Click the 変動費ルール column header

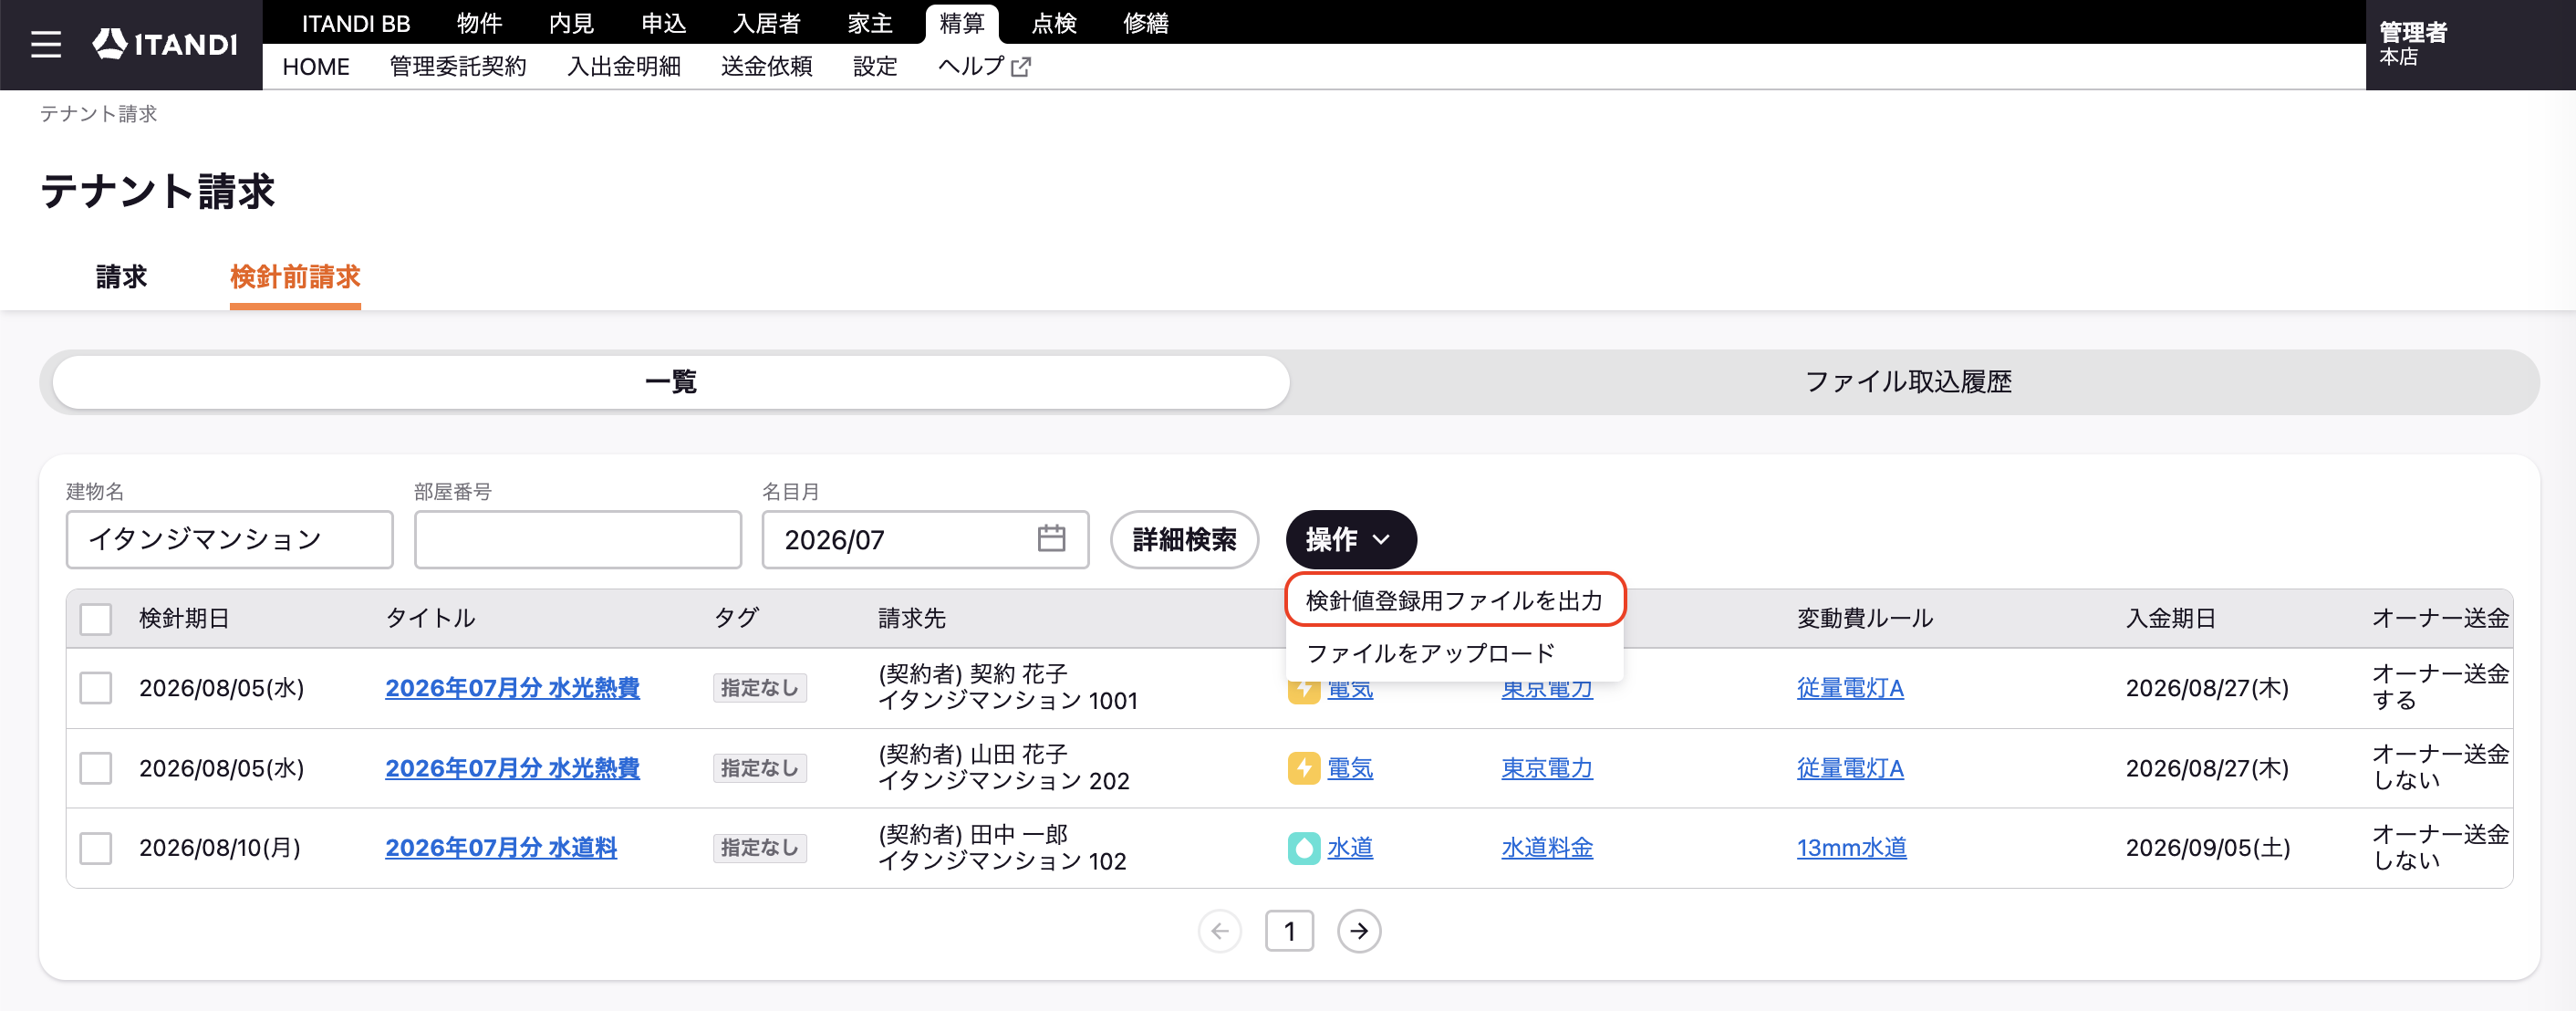[x=1864, y=618]
